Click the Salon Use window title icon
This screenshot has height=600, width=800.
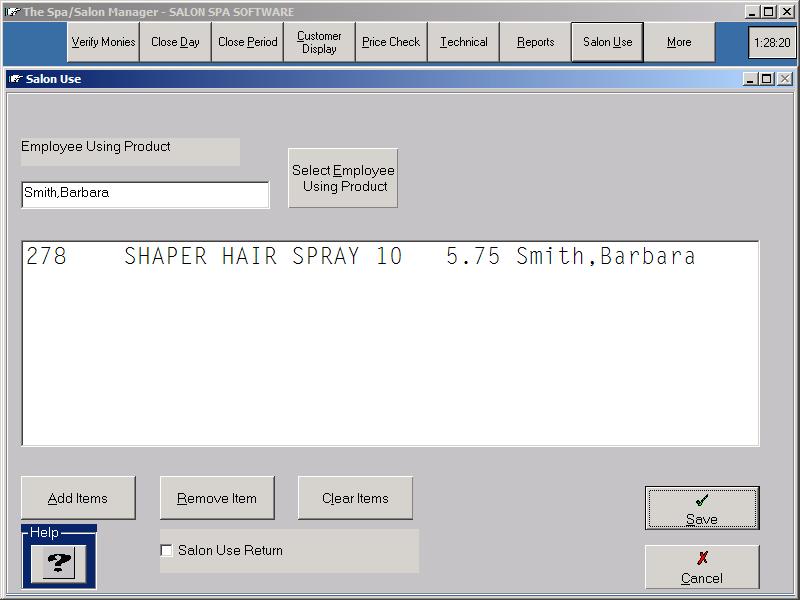15,79
